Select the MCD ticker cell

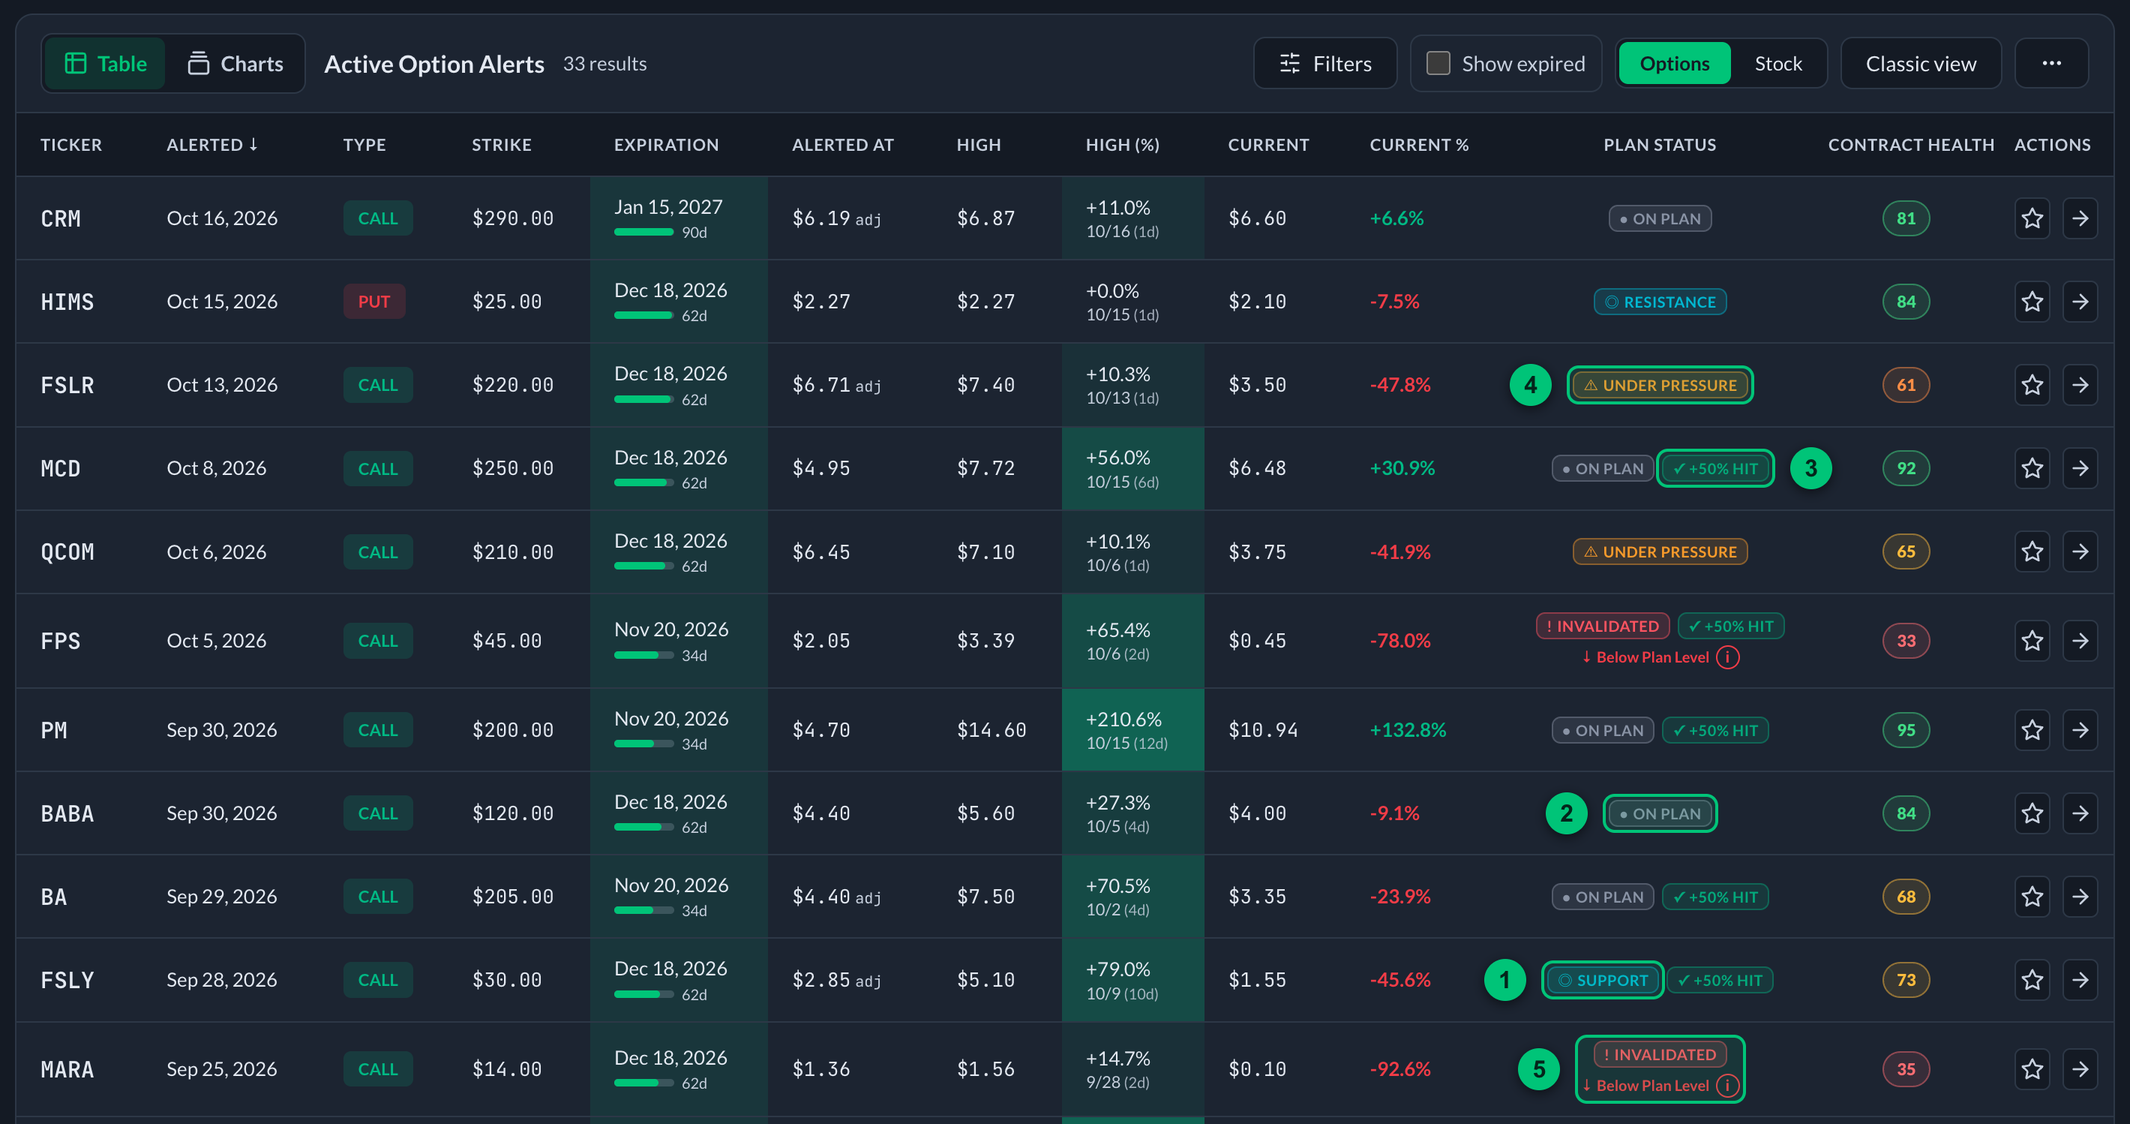tap(60, 468)
